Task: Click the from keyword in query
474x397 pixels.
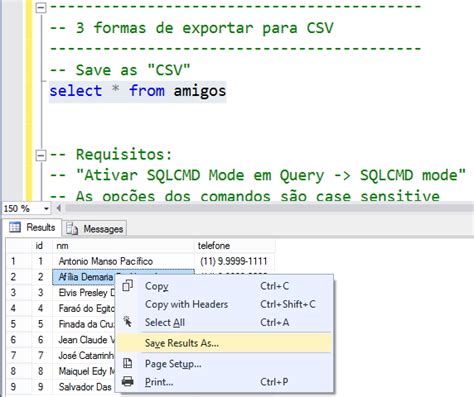Action: coord(147,91)
